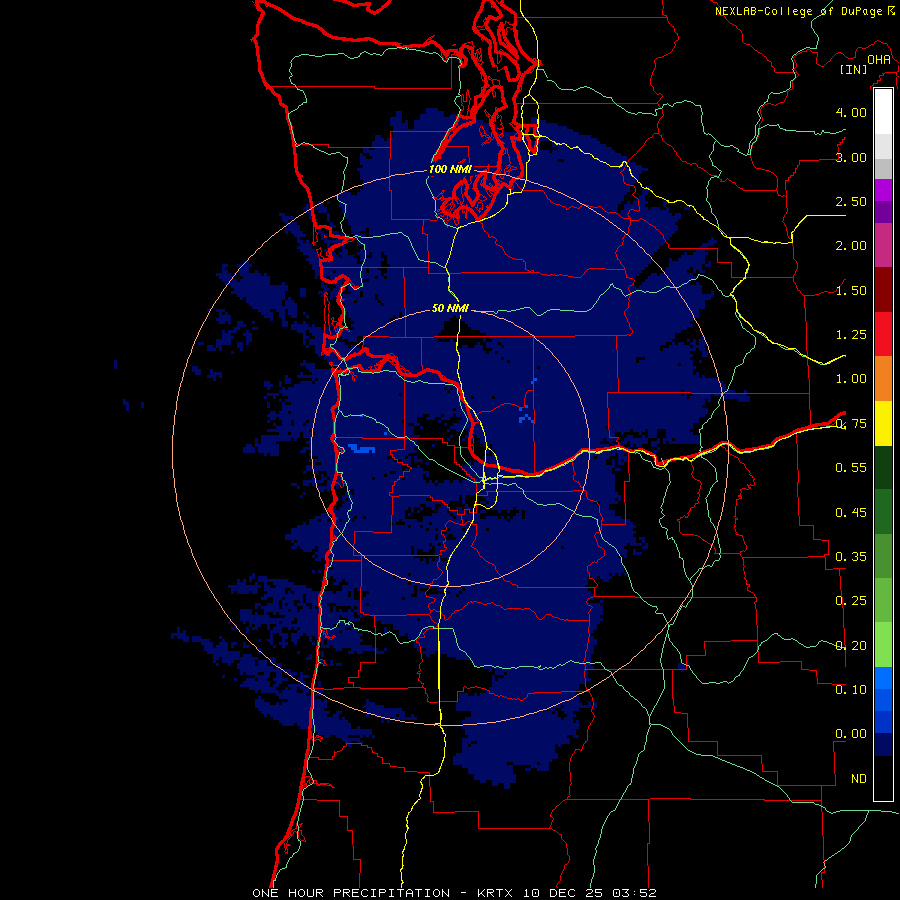Click the 1.50 legend value
Screen dimensions: 900x900
[x=851, y=290]
